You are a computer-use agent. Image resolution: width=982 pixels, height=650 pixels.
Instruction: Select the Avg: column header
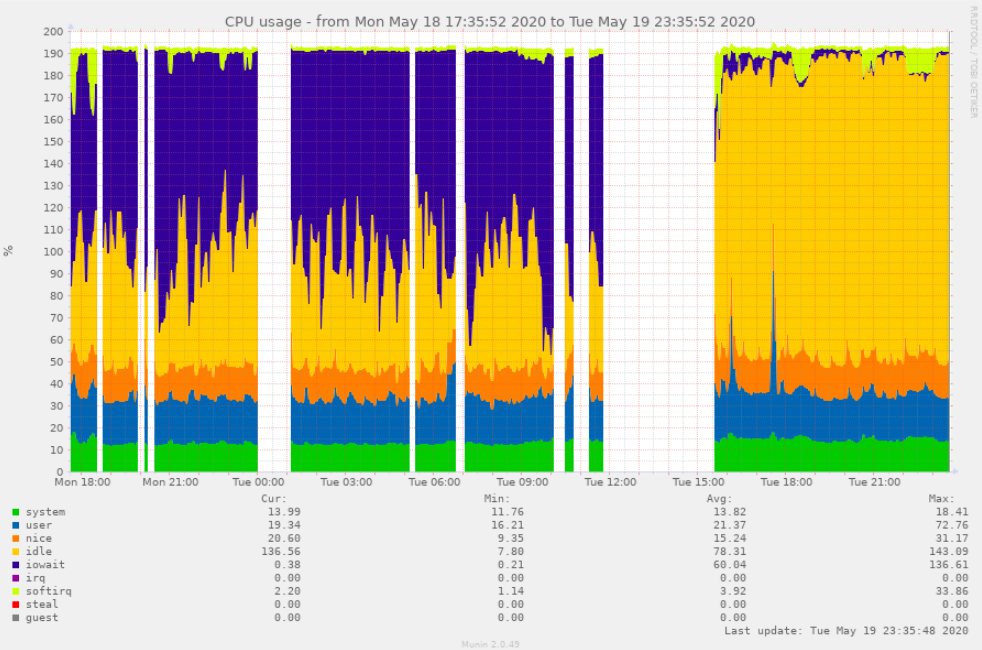pos(719,498)
